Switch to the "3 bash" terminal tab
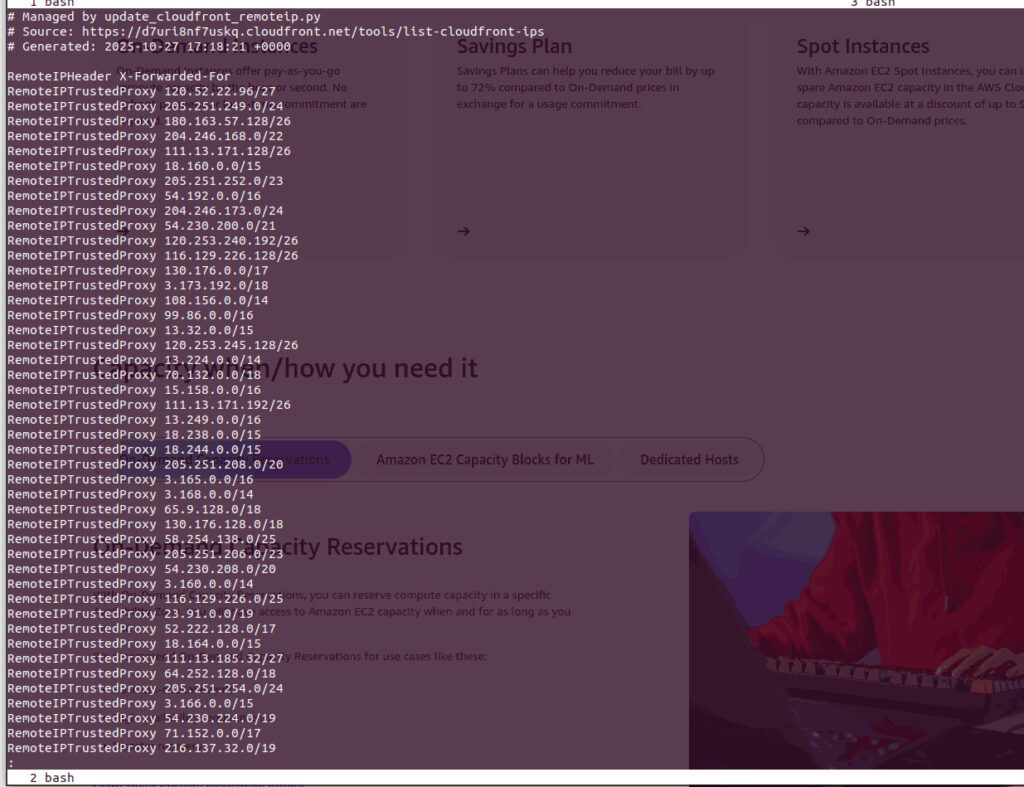1024x787 pixels. pos(872,4)
